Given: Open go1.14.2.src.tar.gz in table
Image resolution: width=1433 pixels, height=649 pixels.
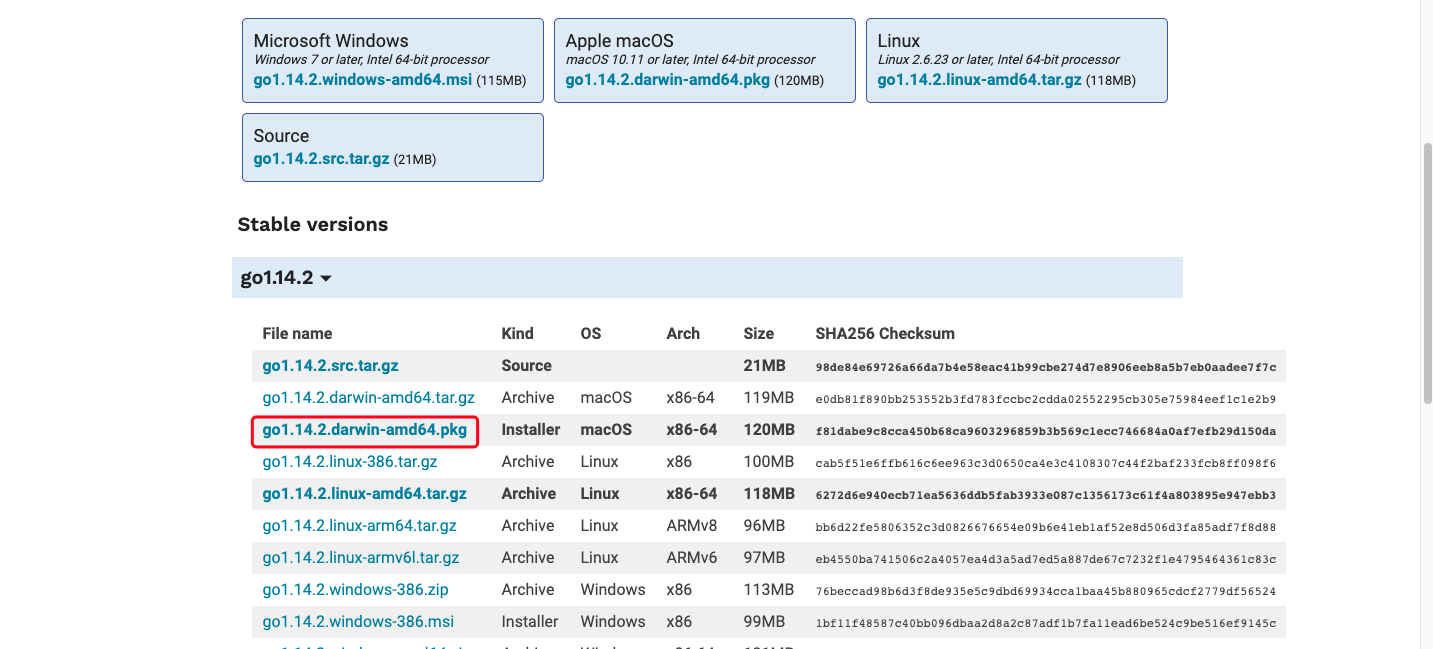Looking at the screenshot, I should pyautogui.click(x=331, y=366).
